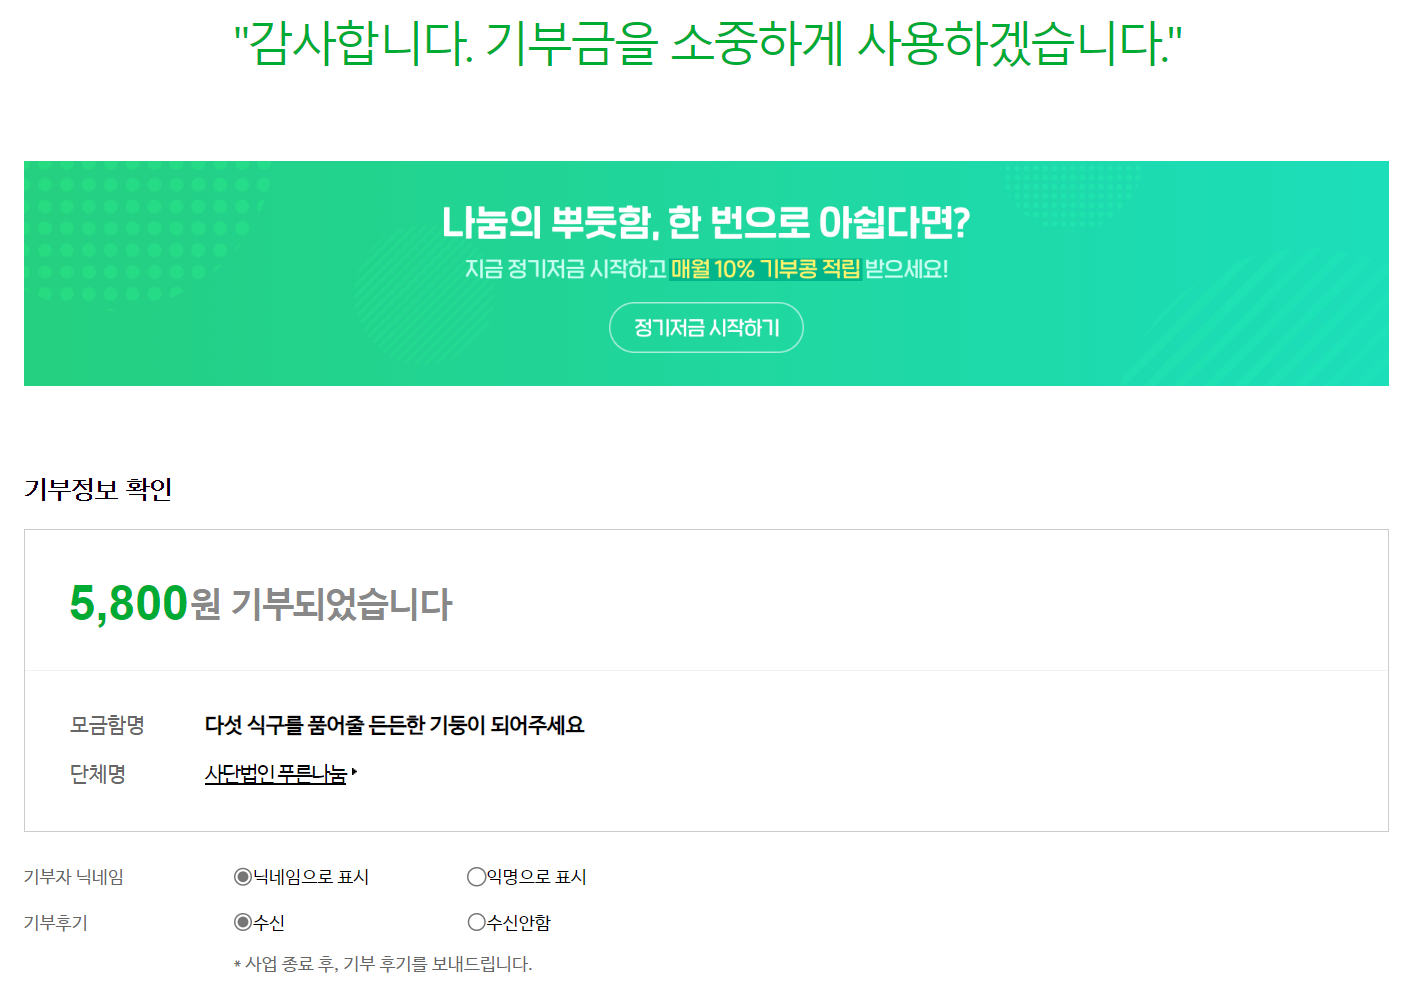Click the 기부되었습니다 confirmation text
The image size is (1402, 991).
tap(341, 604)
